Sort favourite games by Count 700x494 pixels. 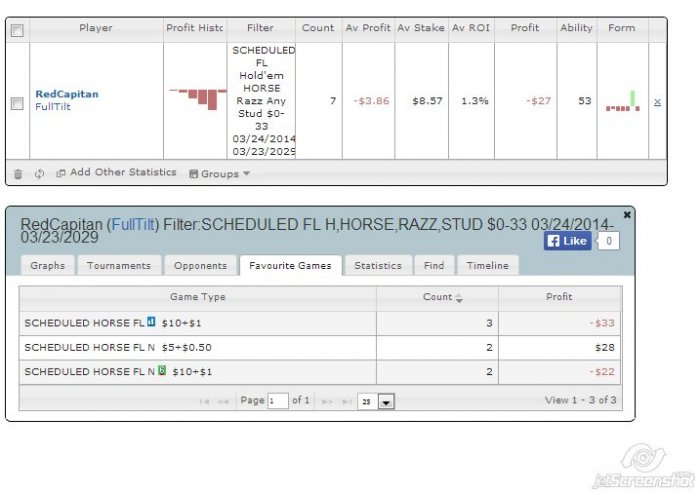pos(438,297)
